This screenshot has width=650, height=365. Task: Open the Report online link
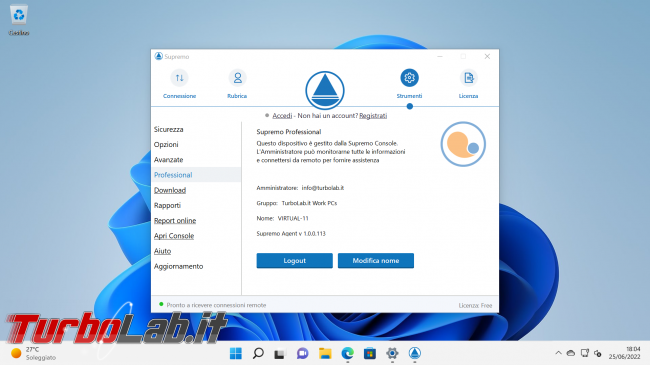tap(175, 221)
